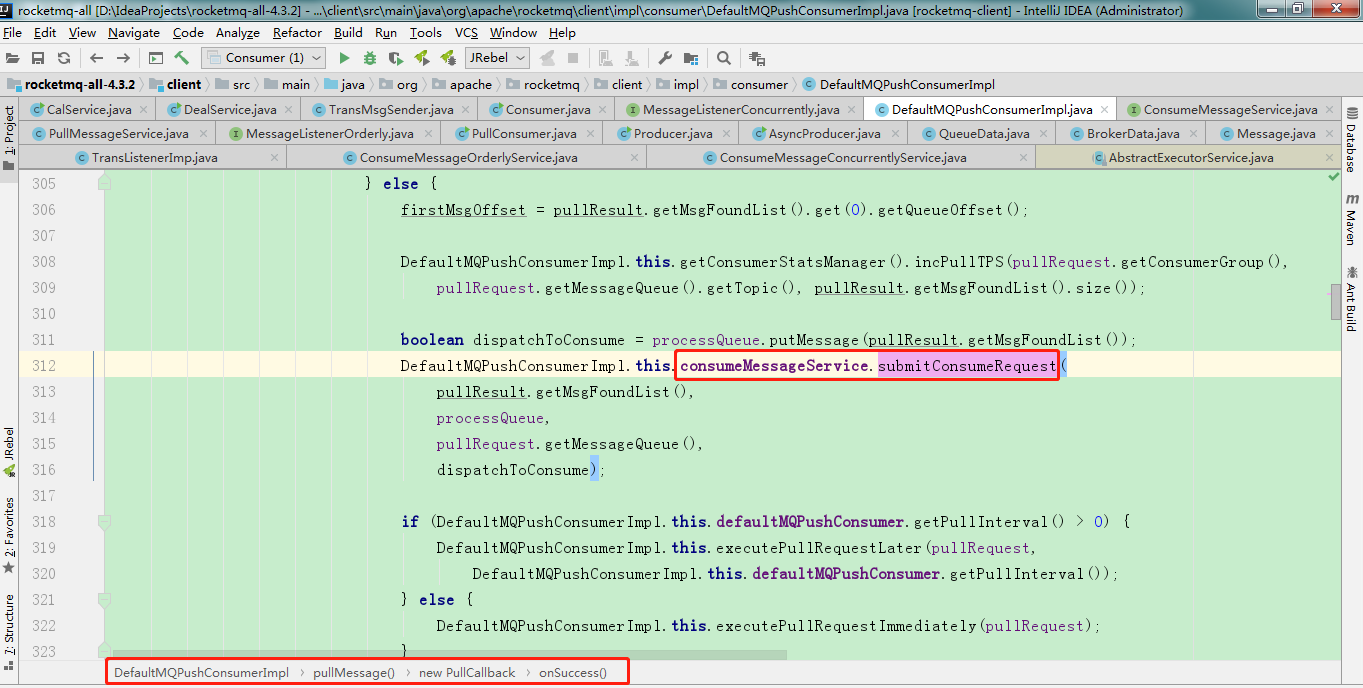
Task: Open Project Structure toolbar icon
Action: [692, 58]
